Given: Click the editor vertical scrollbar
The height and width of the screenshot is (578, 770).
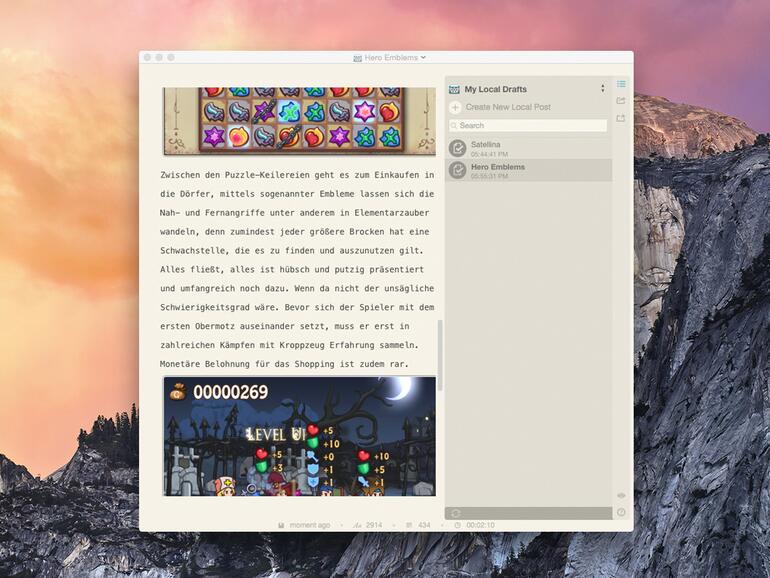Looking at the screenshot, I should coord(440,355).
